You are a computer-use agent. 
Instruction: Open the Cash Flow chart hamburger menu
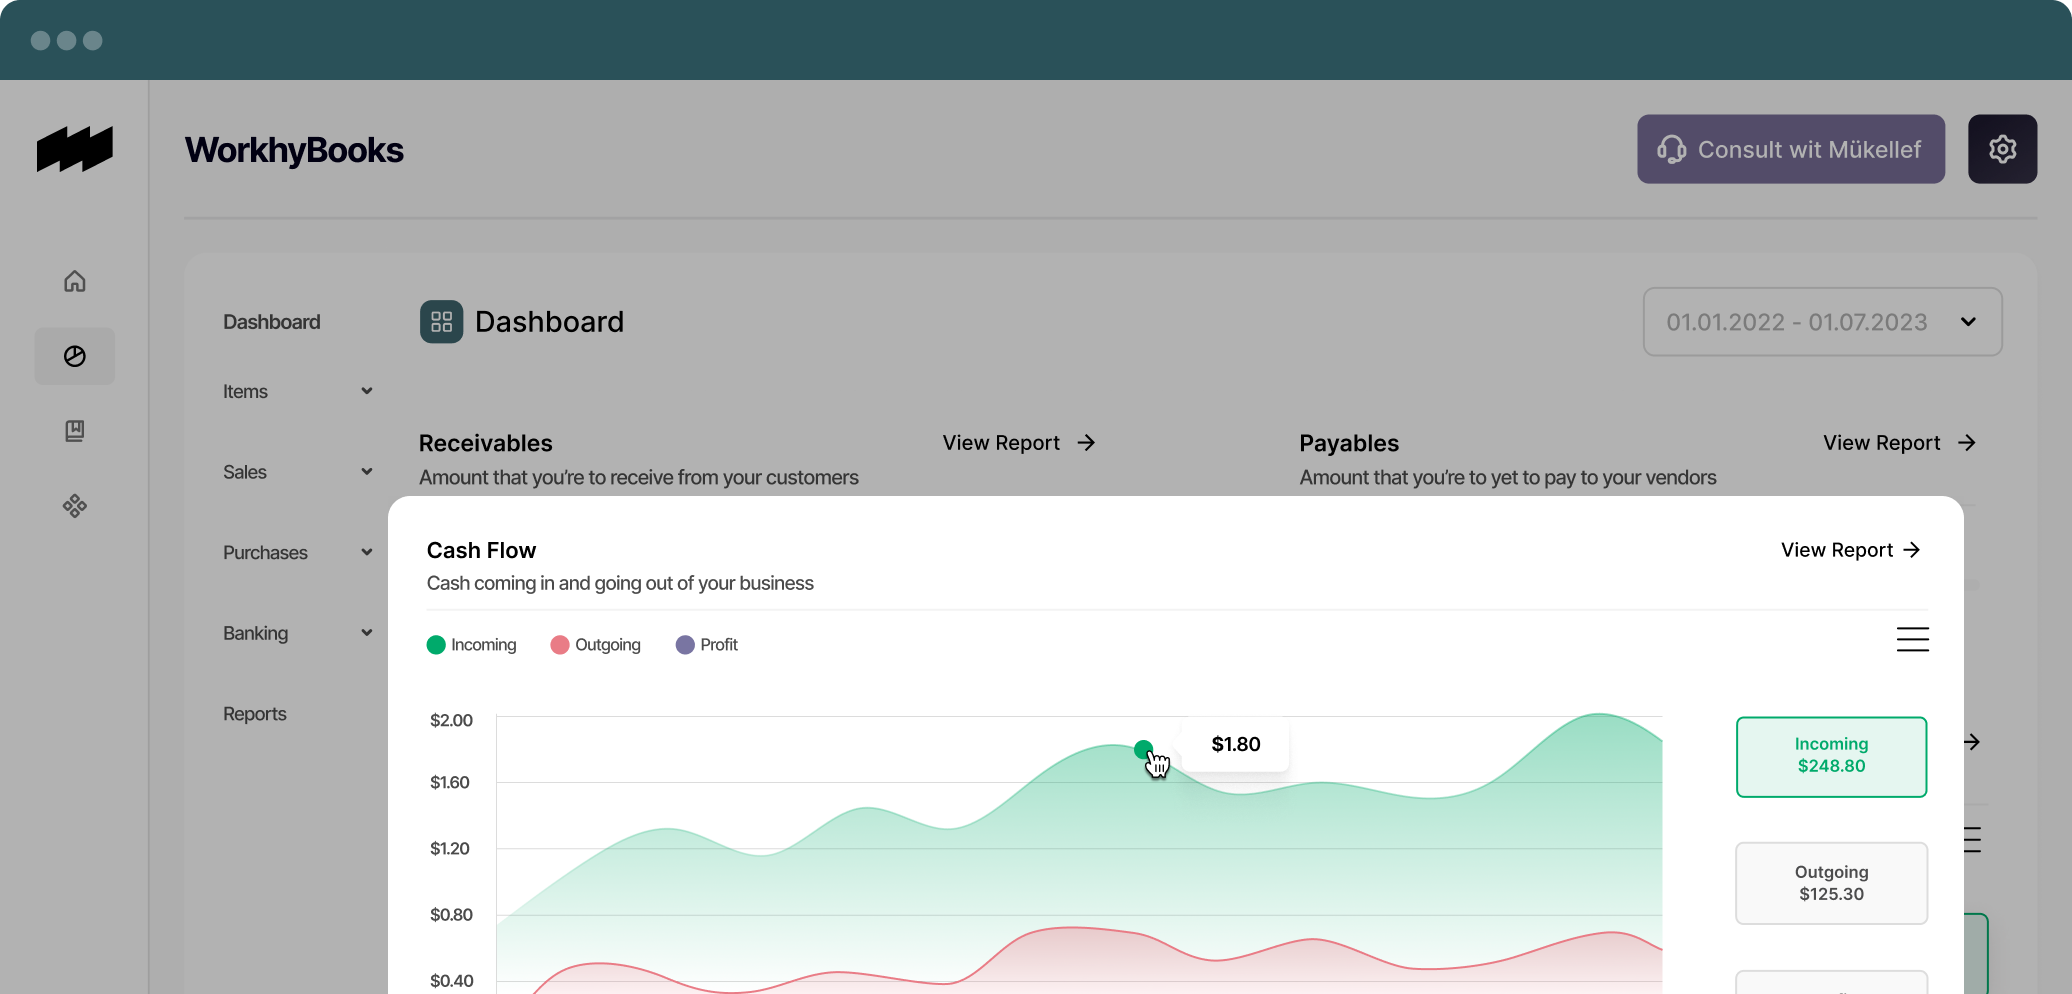pos(1912,639)
